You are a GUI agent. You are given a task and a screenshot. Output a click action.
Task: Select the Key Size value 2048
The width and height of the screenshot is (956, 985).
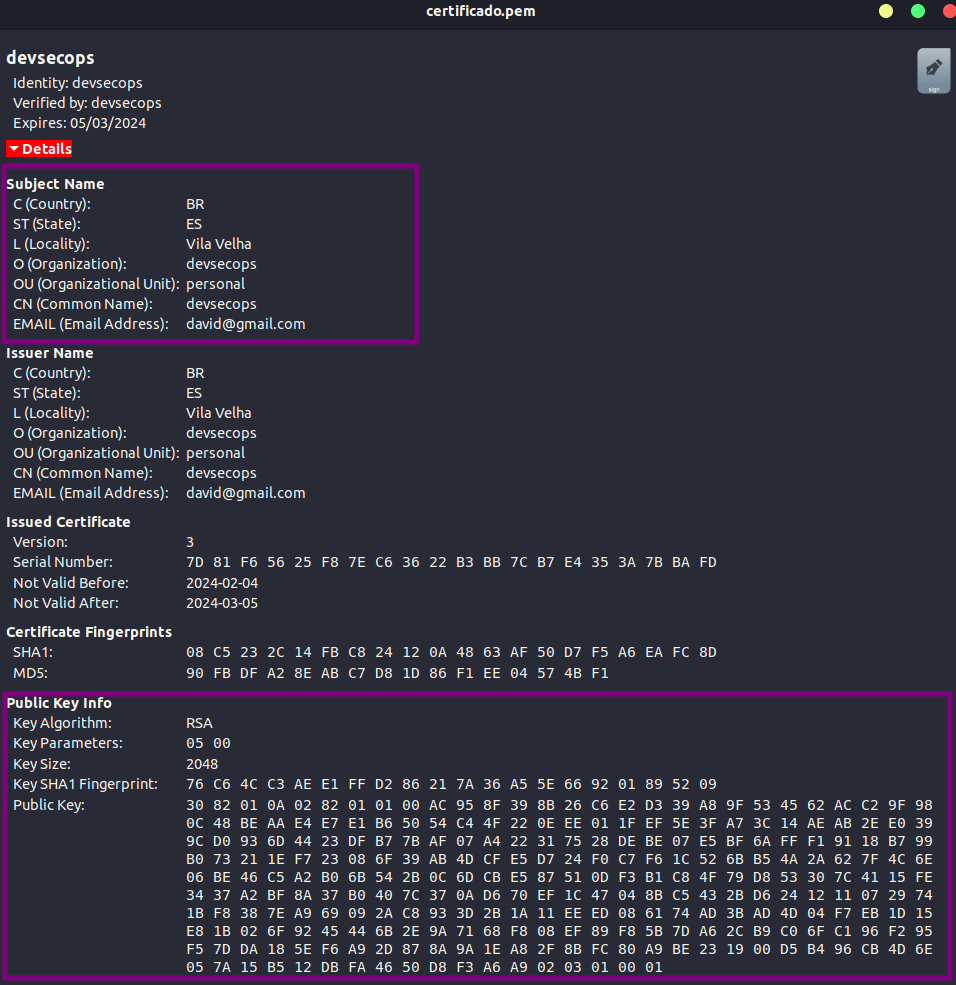202,764
